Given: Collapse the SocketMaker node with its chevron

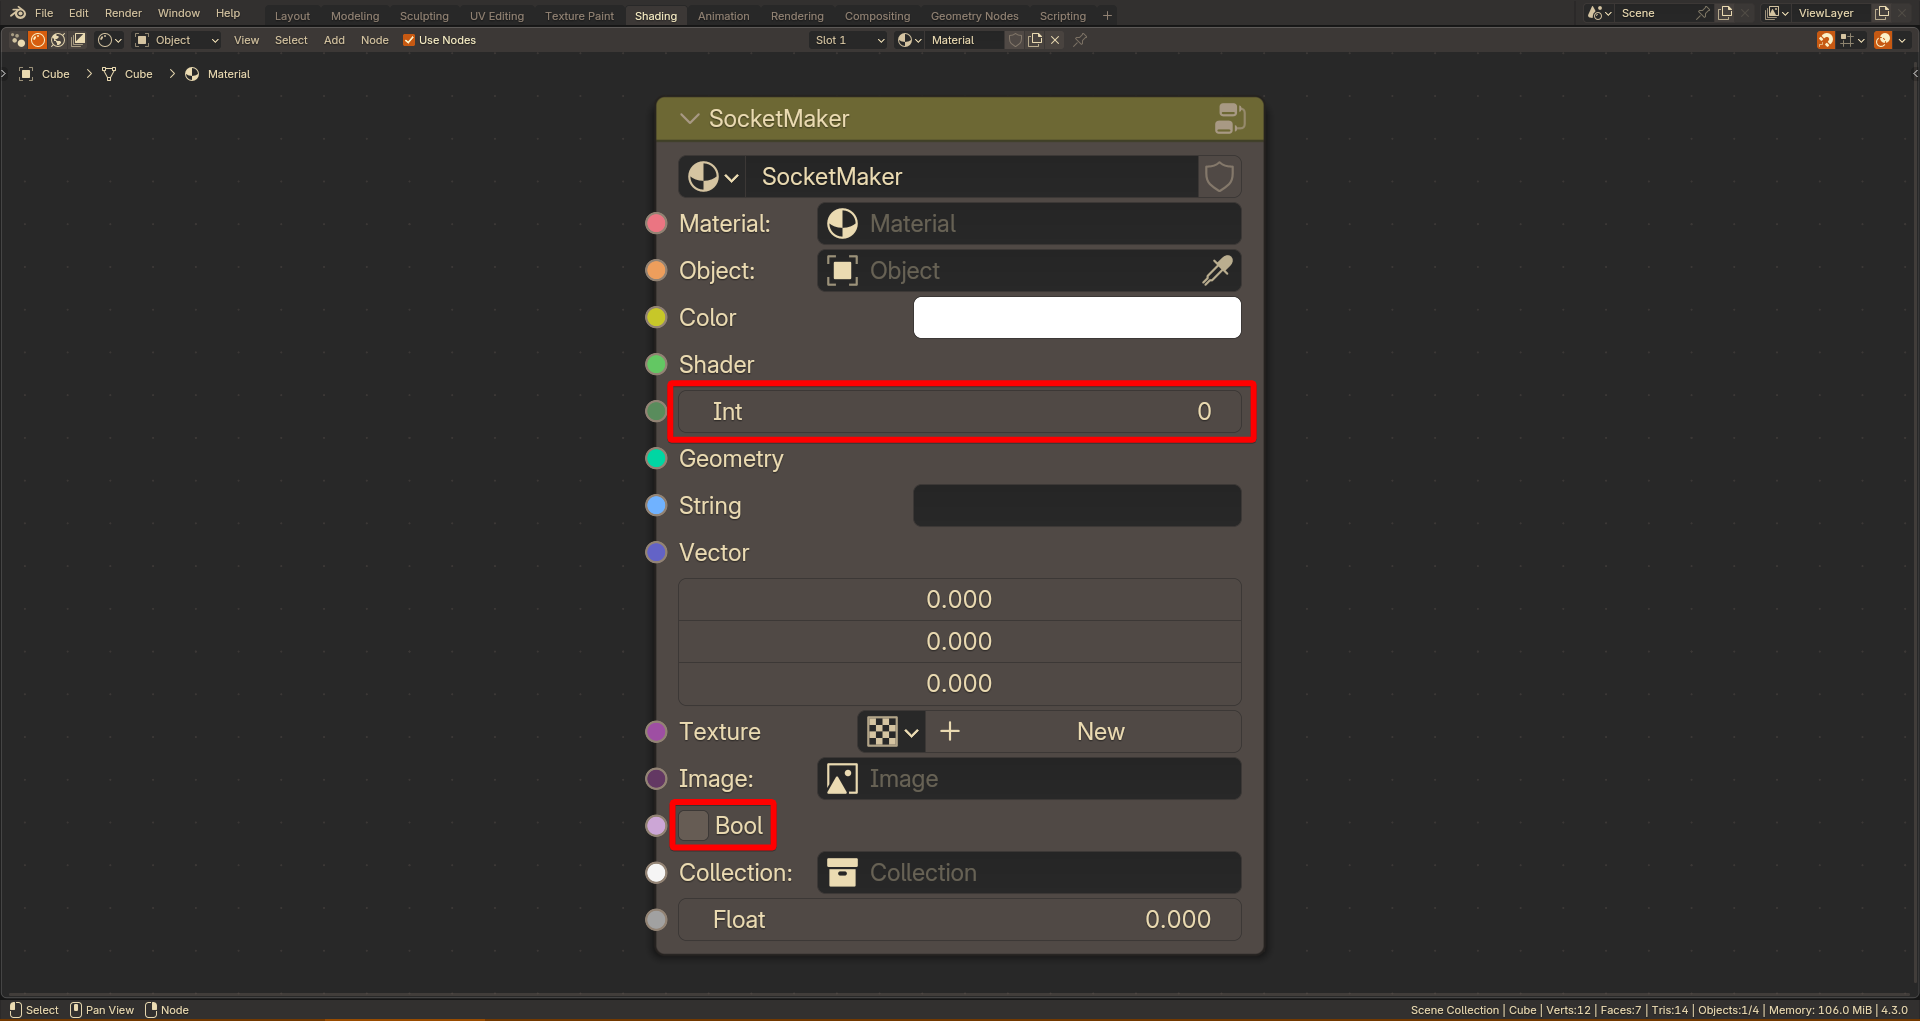Looking at the screenshot, I should point(689,118).
